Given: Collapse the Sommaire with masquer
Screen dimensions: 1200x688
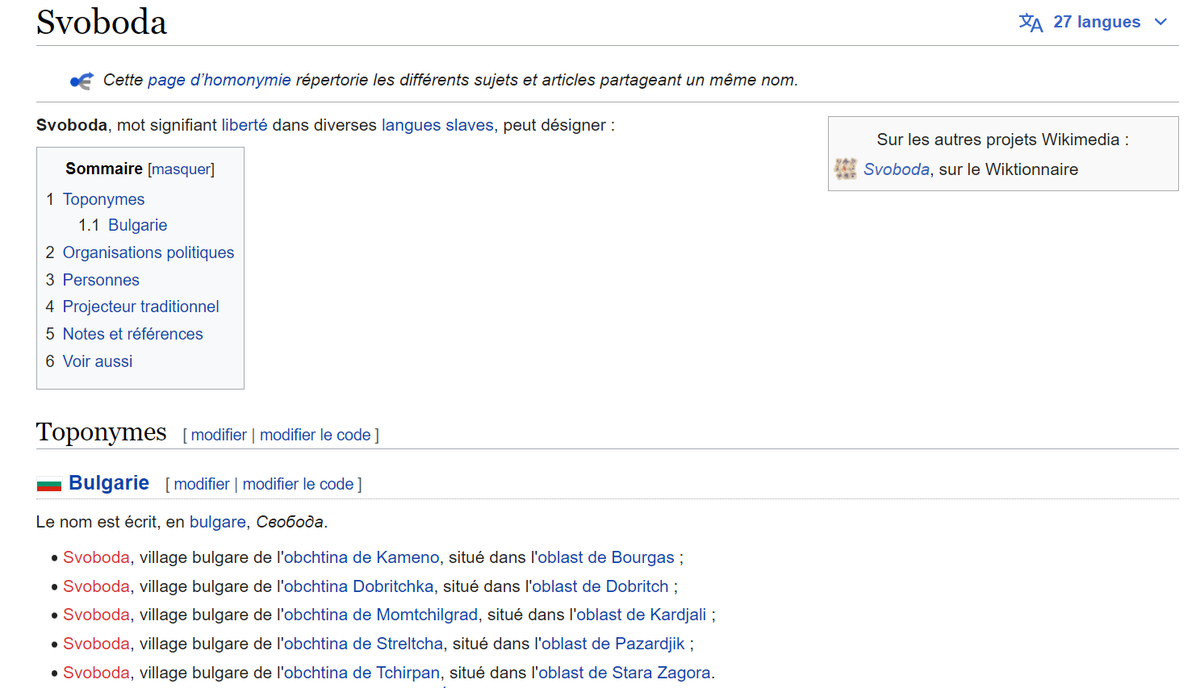Looking at the screenshot, I should coord(181,169).
